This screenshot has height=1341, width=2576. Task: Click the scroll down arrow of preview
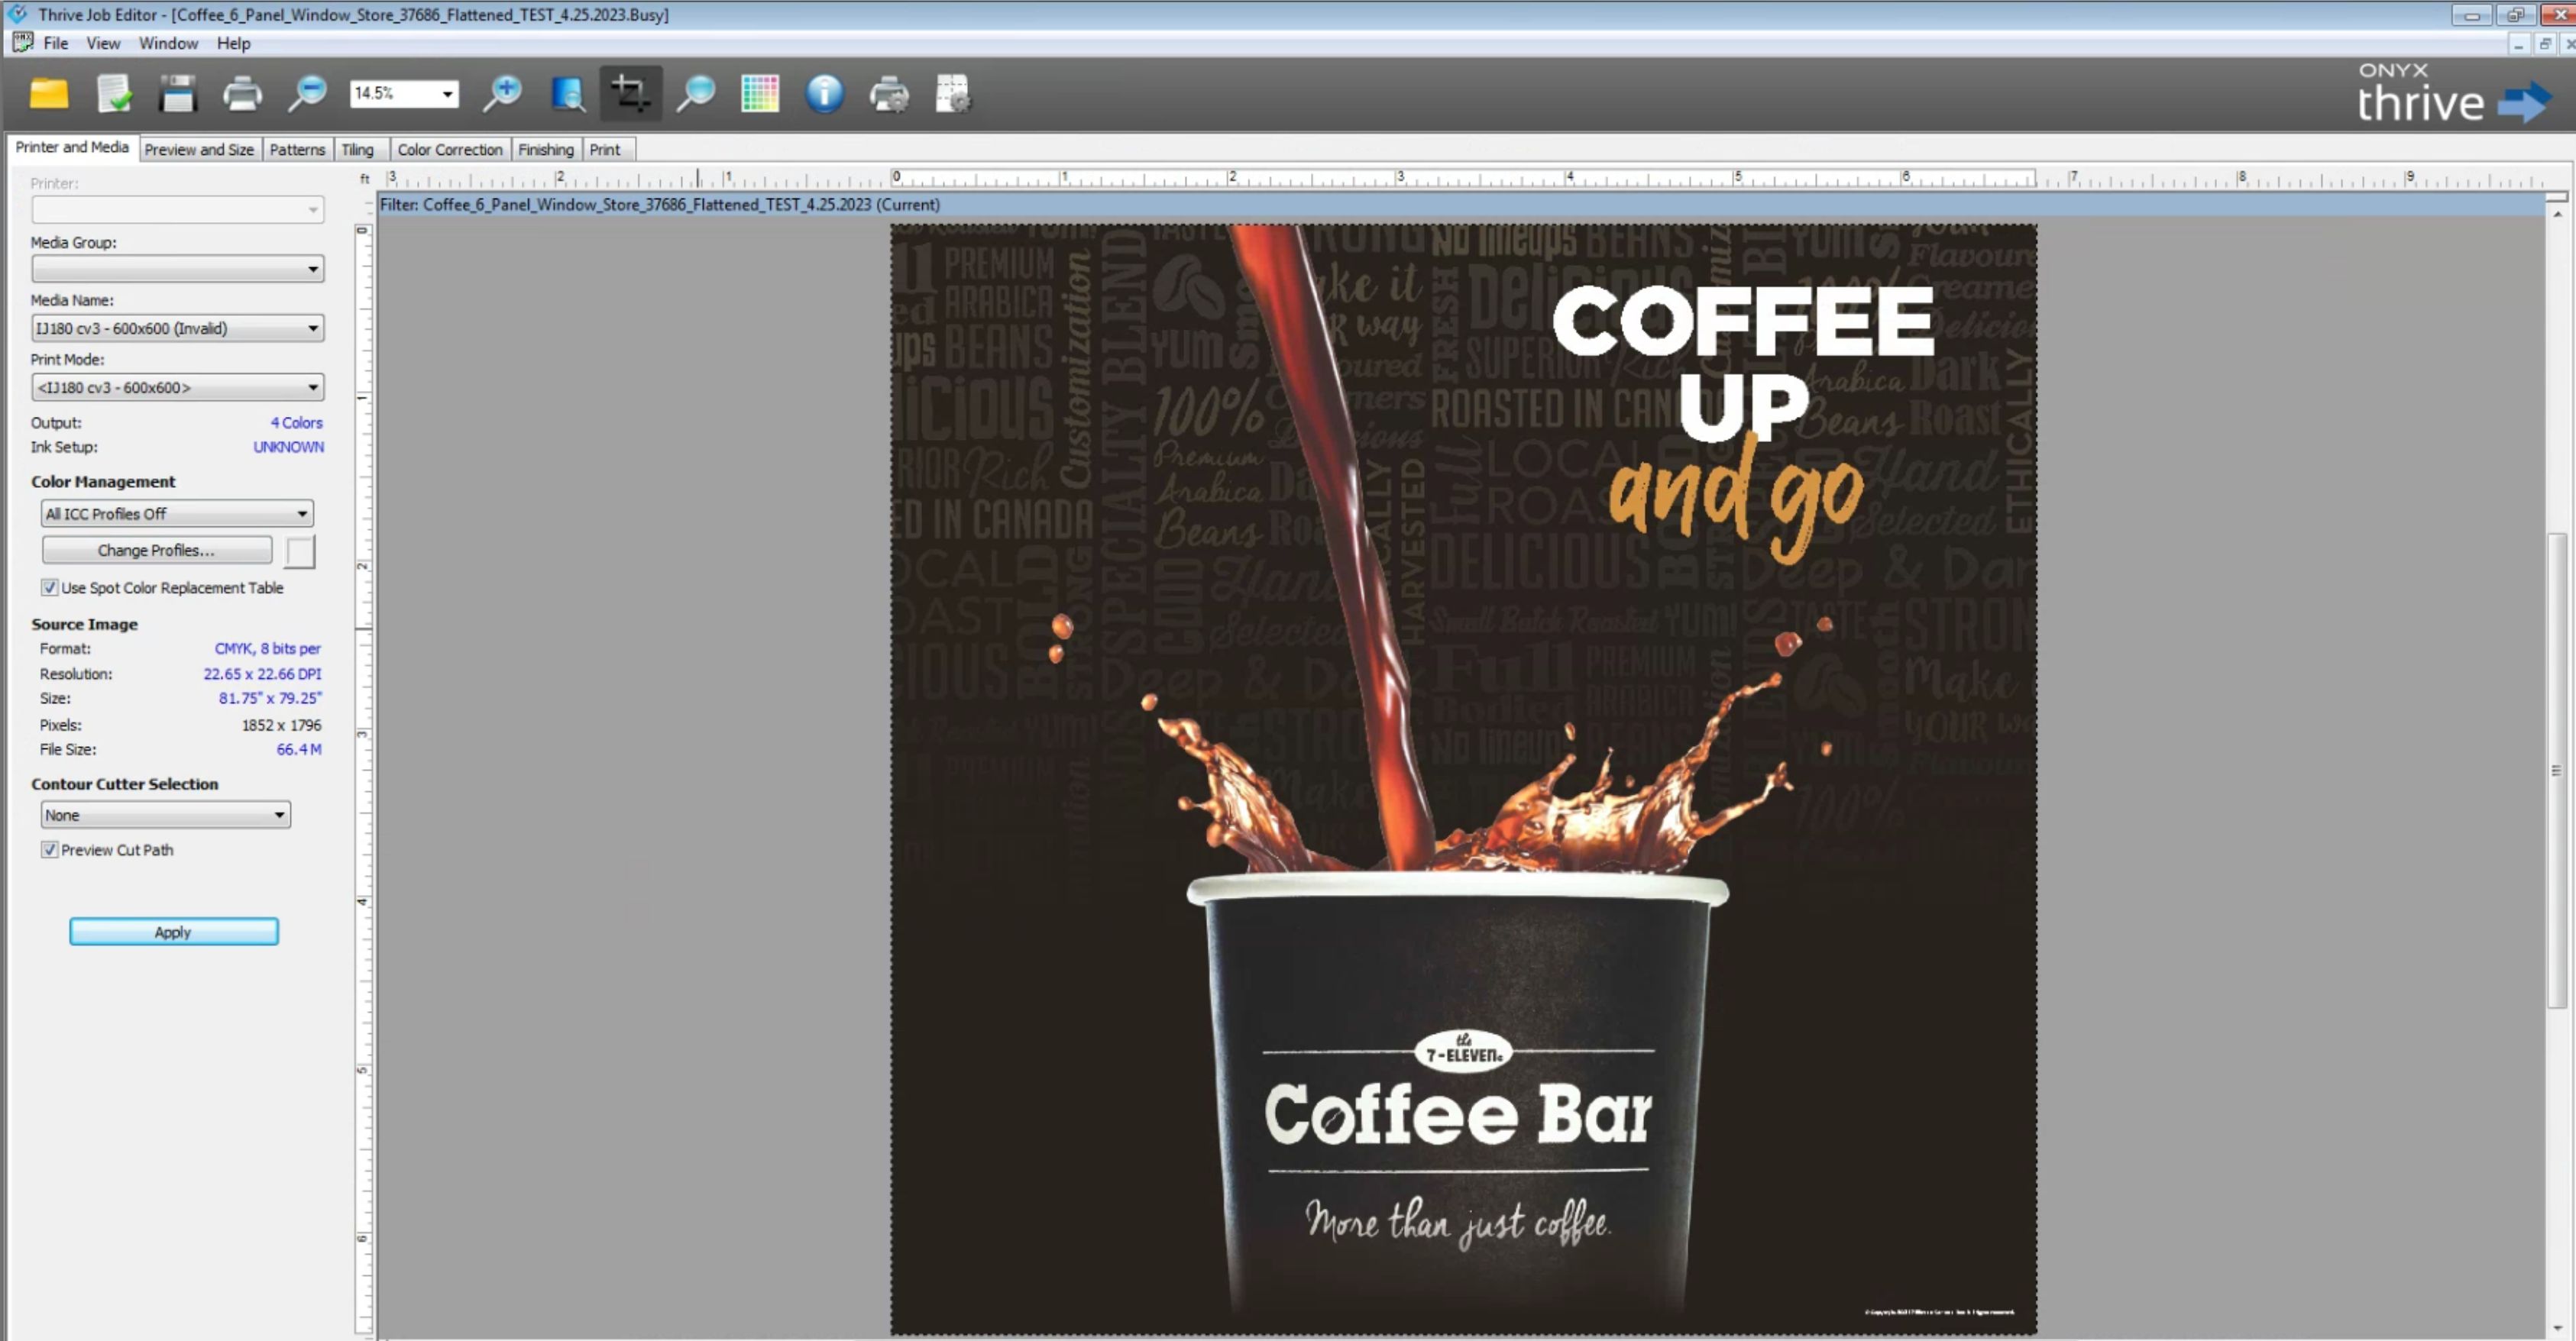pos(2557,1328)
